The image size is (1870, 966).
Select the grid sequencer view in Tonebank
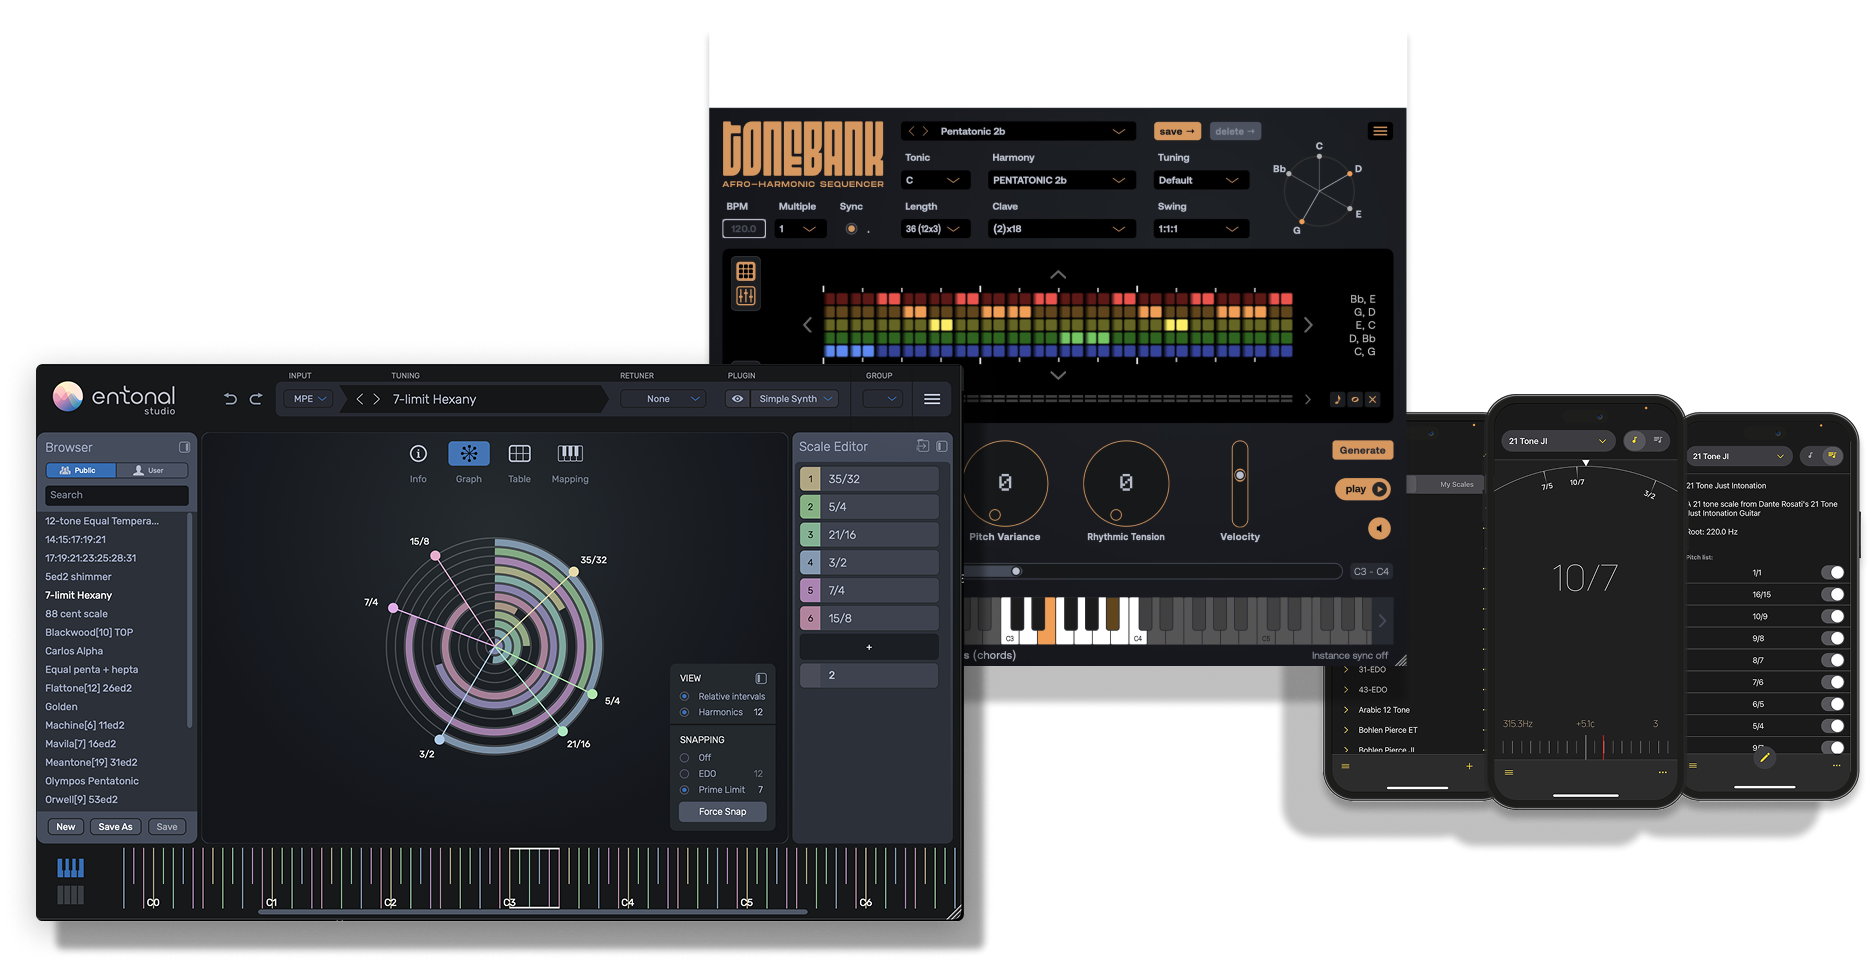(746, 271)
